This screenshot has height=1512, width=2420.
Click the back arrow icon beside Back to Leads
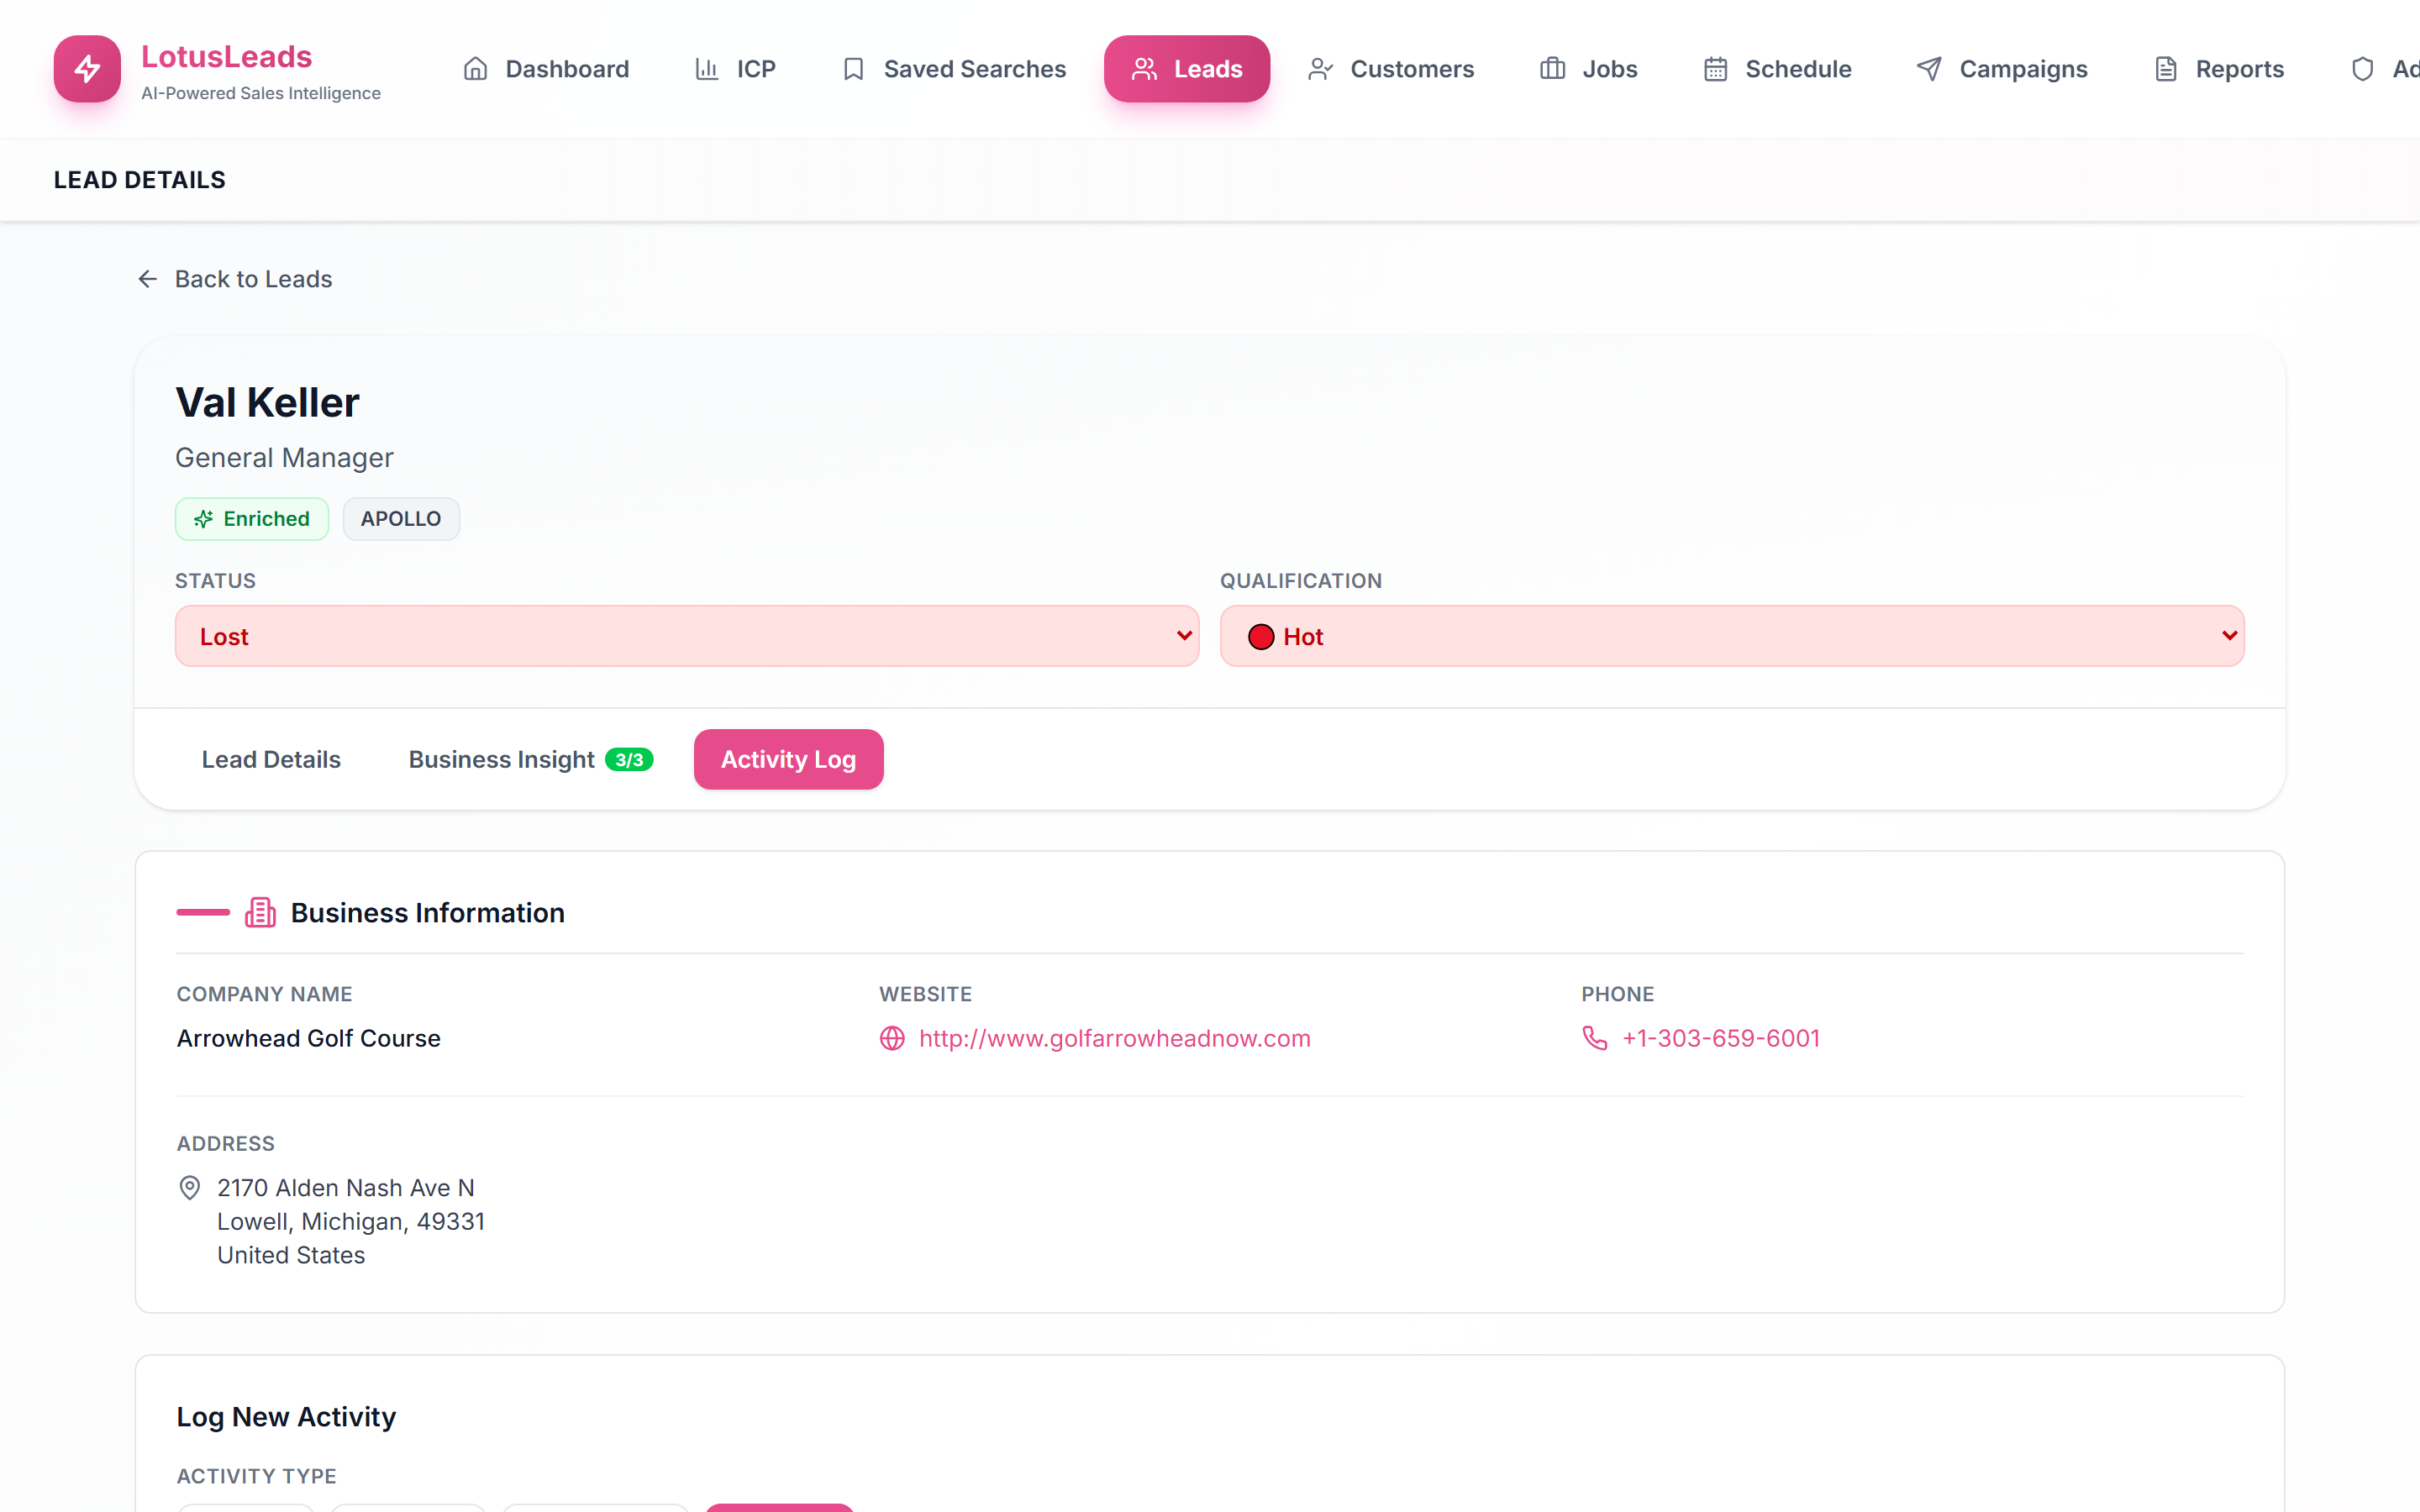(x=148, y=279)
